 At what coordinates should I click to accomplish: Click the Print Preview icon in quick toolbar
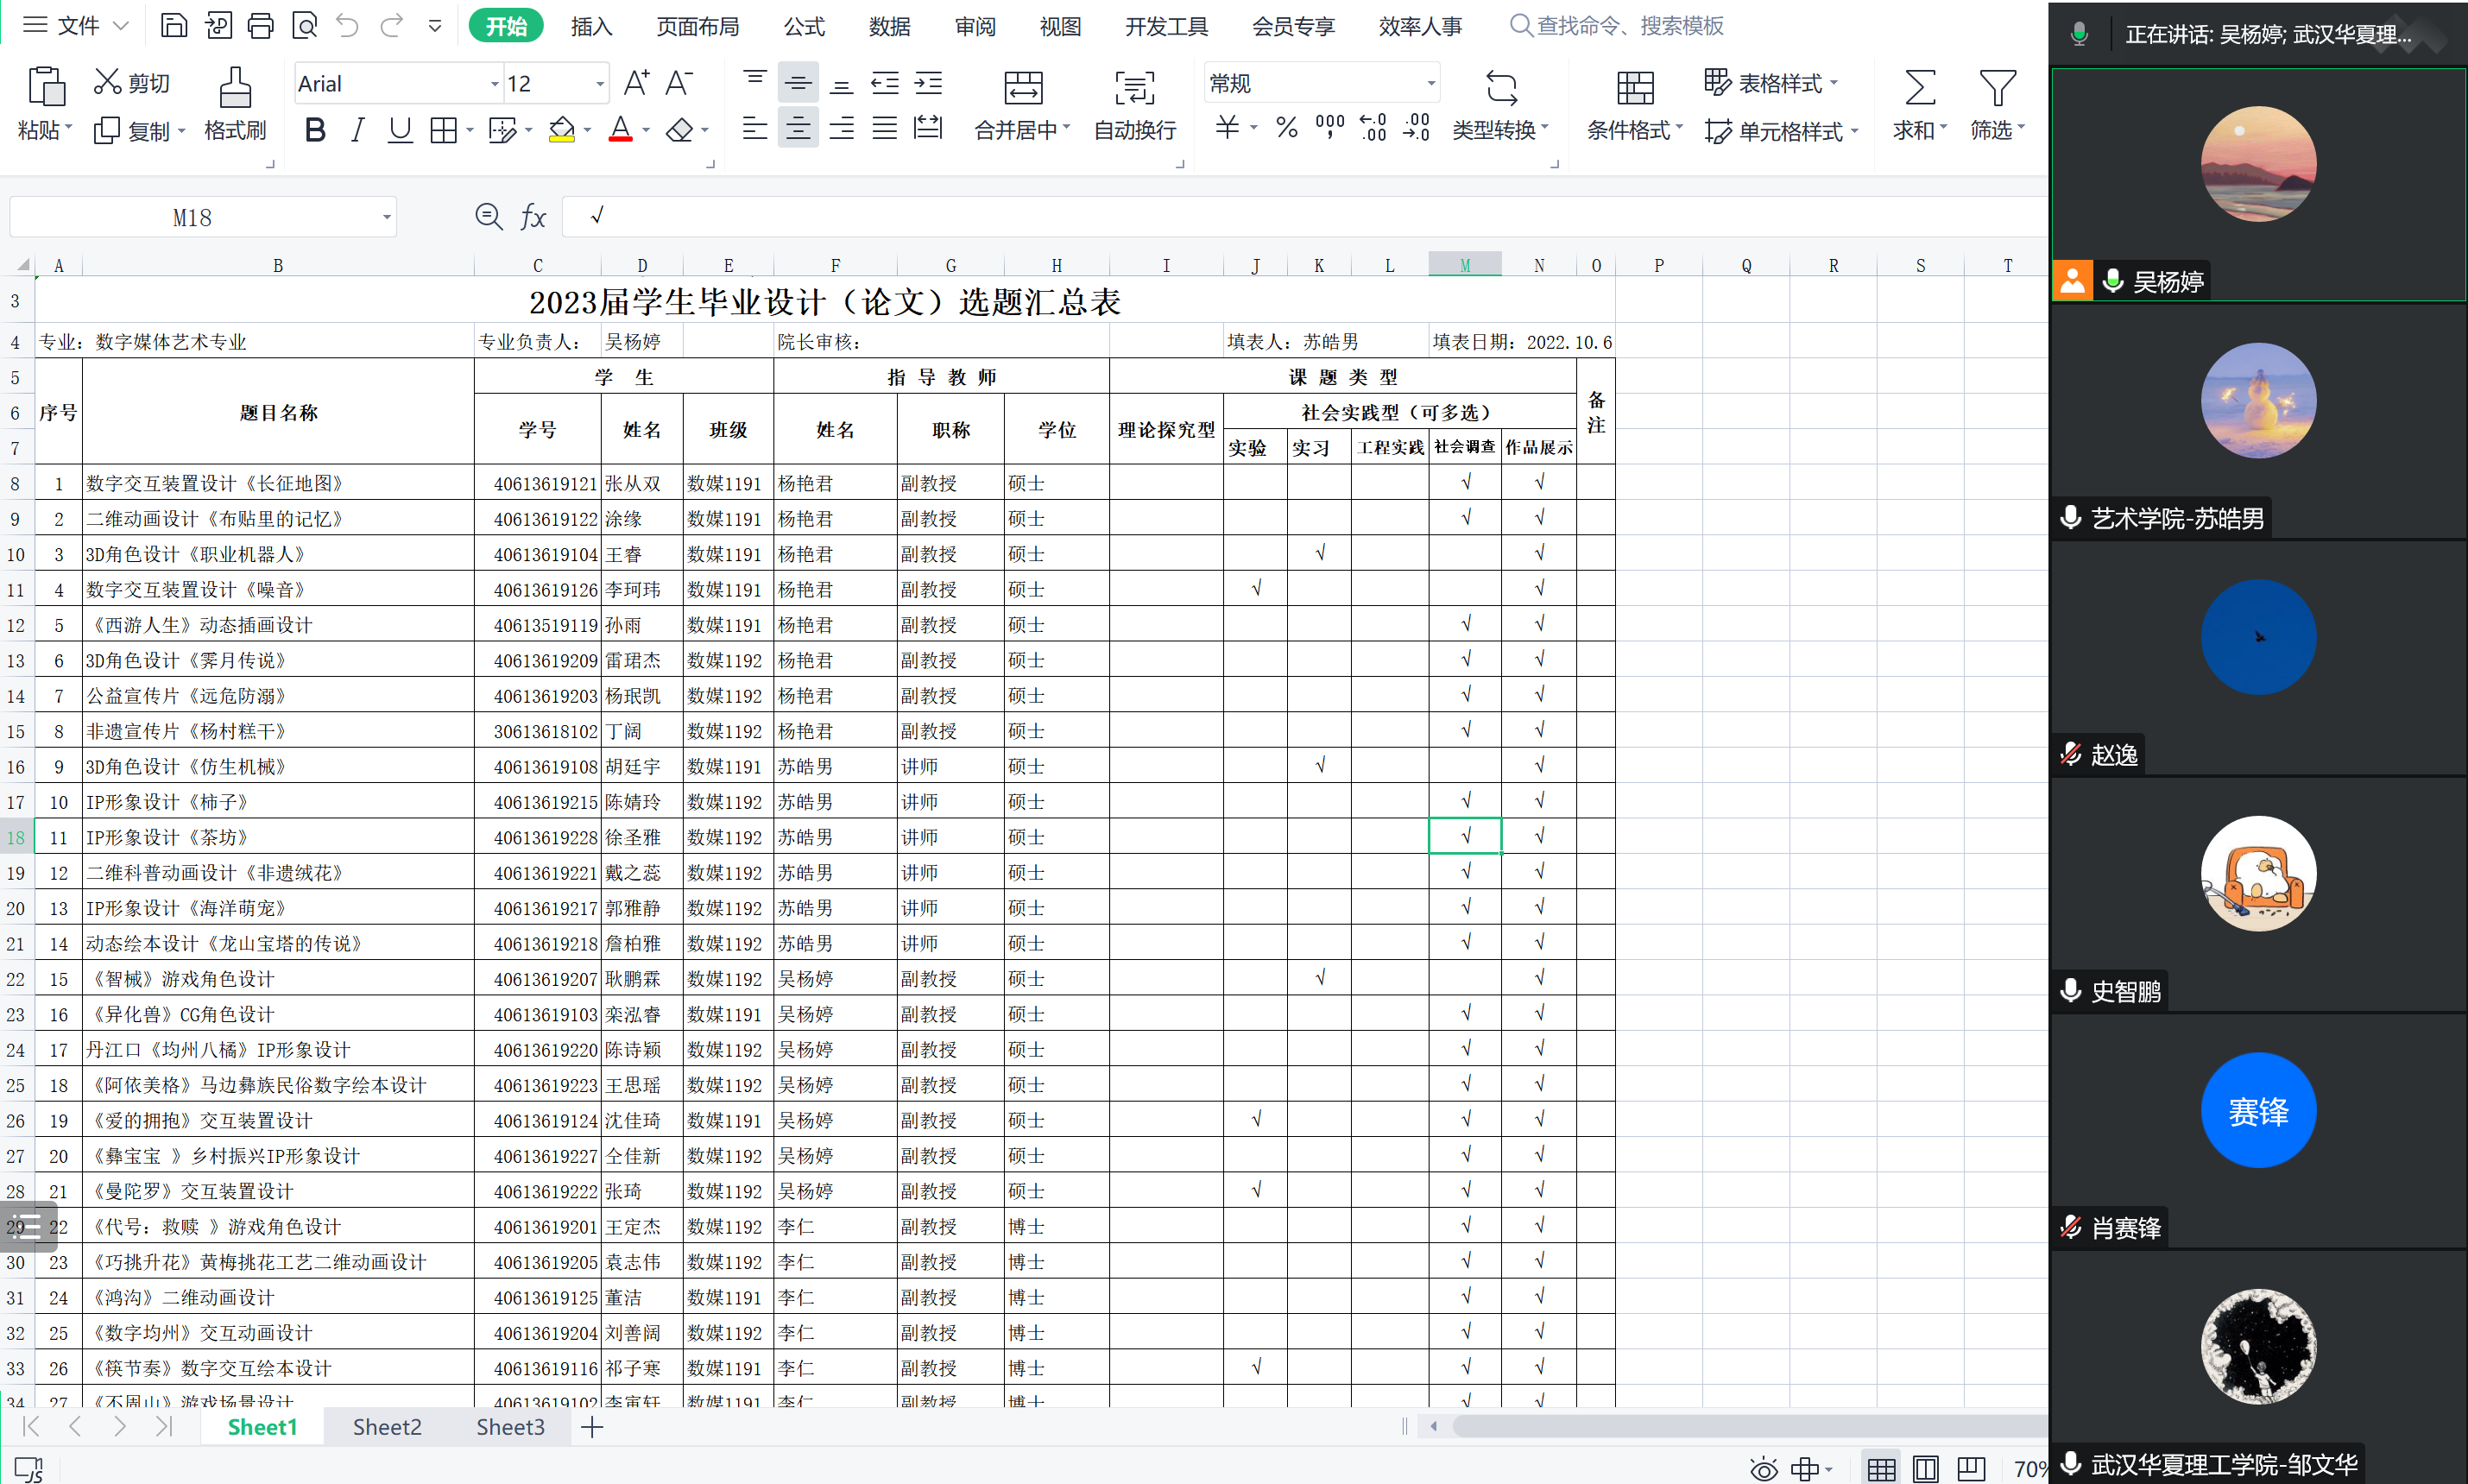(304, 25)
